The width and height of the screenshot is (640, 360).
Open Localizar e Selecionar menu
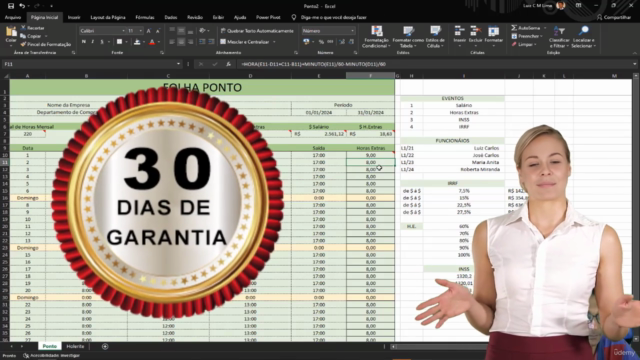[x=583, y=37]
